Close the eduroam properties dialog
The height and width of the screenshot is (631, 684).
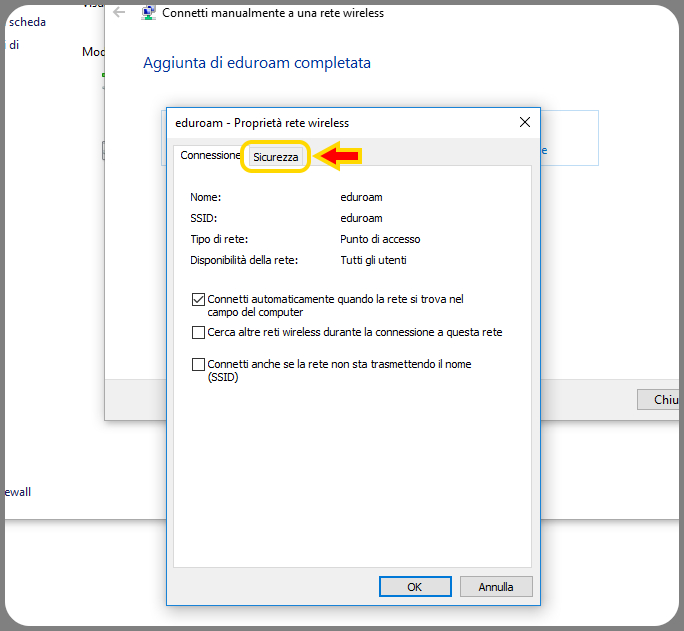click(525, 122)
